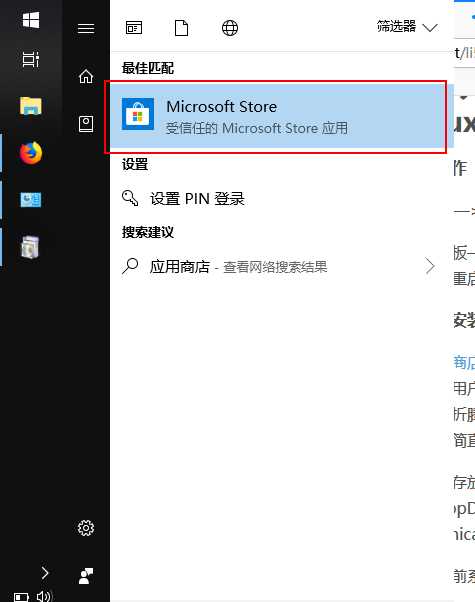475x602 pixels.
Task: Open the notebook icon in the search sidebar
Action: [x=86, y=124]
